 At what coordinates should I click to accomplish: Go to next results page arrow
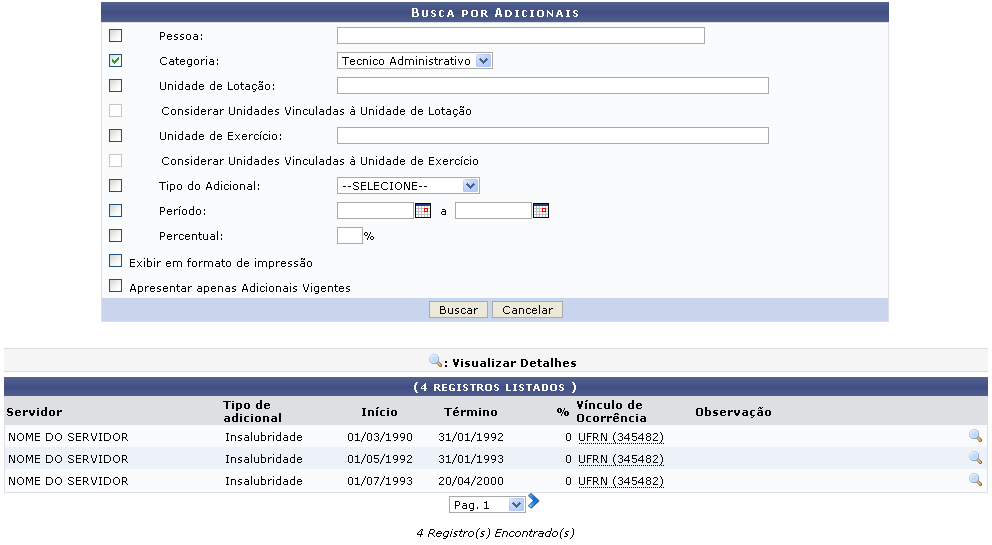pos(534,502)
